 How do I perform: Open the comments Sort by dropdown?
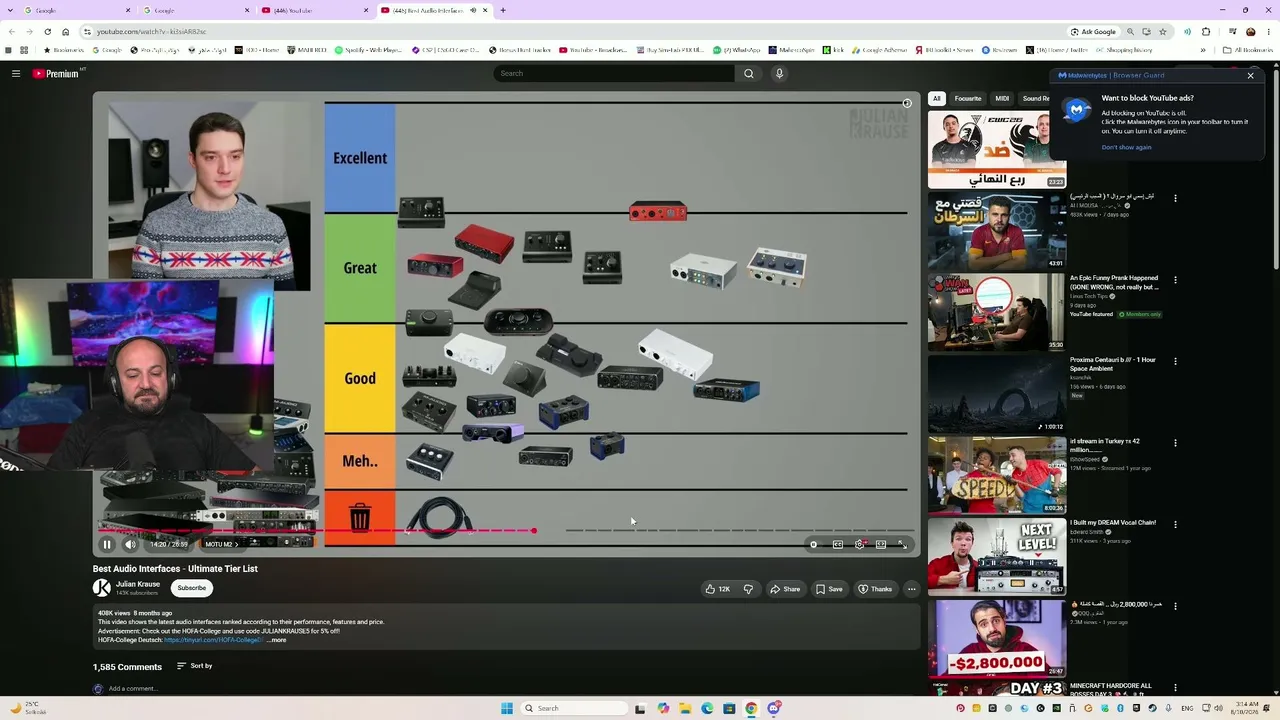click(195, 666)
